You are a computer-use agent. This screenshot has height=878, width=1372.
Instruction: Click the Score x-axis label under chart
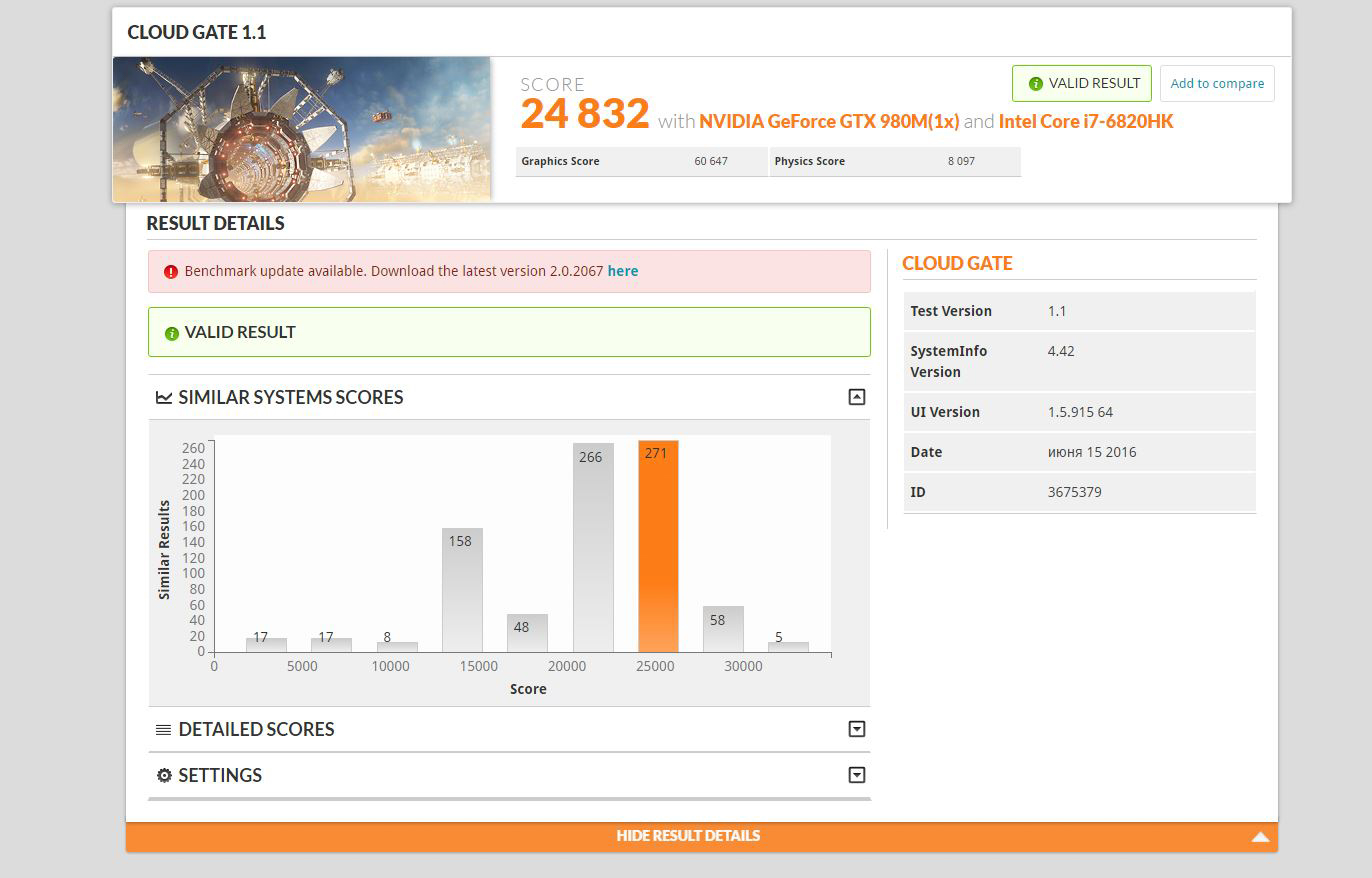(x=528, y=689)
